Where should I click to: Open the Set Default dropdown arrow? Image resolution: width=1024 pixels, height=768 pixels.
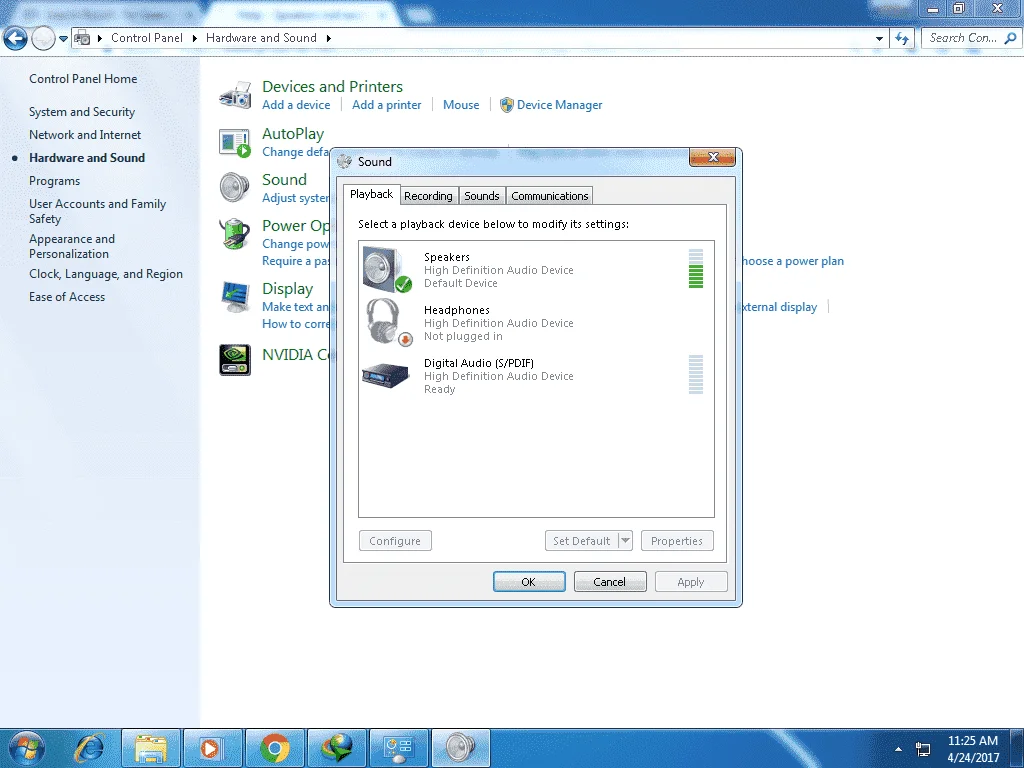pos(626,541)
